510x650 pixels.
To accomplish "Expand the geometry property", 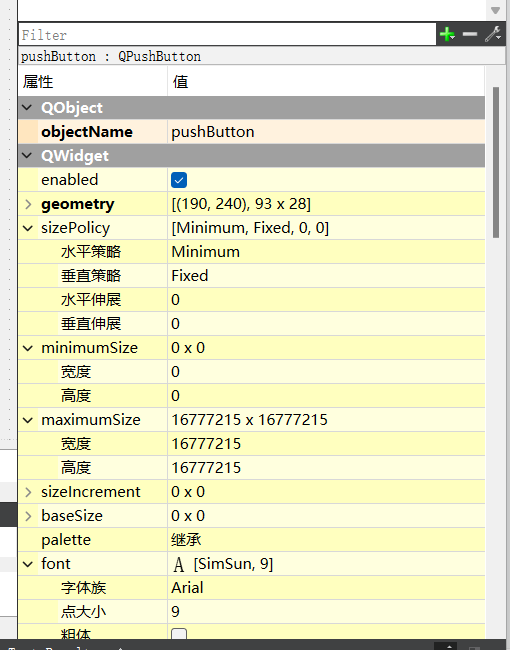I will point(28,204).
